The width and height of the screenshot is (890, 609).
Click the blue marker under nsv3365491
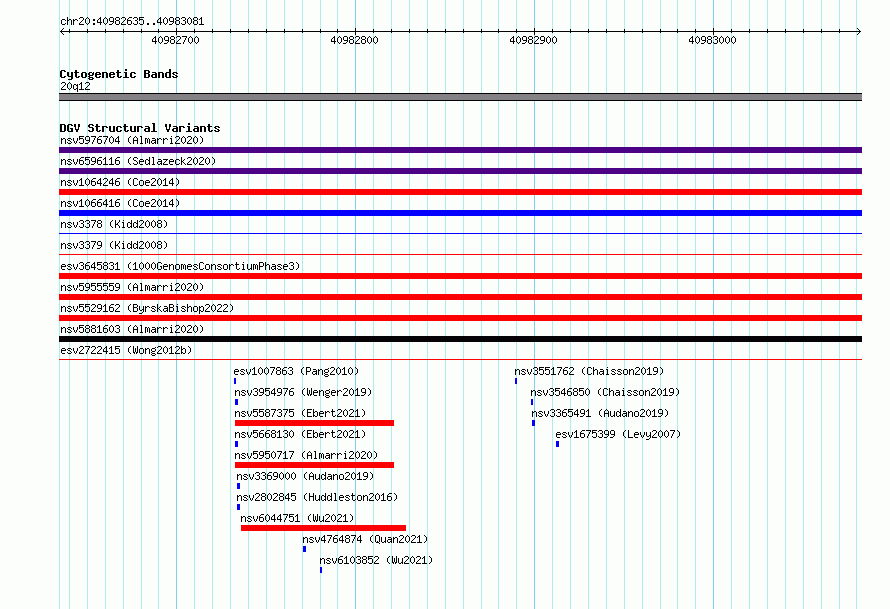[x=534, y=423]
